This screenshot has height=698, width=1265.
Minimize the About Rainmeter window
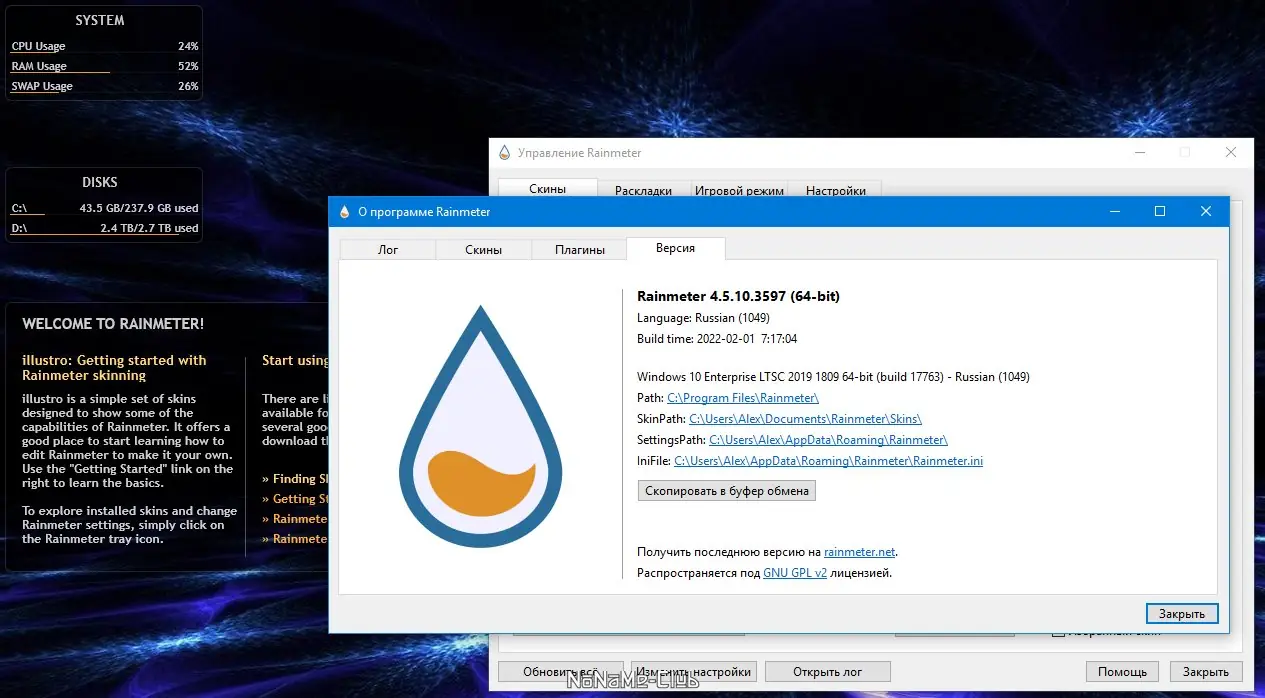pos(1114,212)
